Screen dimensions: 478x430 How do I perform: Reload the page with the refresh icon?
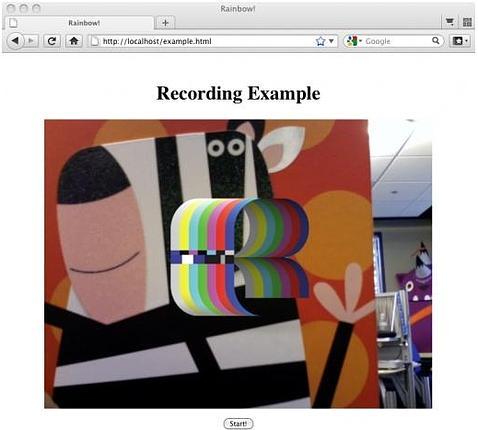[x=52, y=41]
